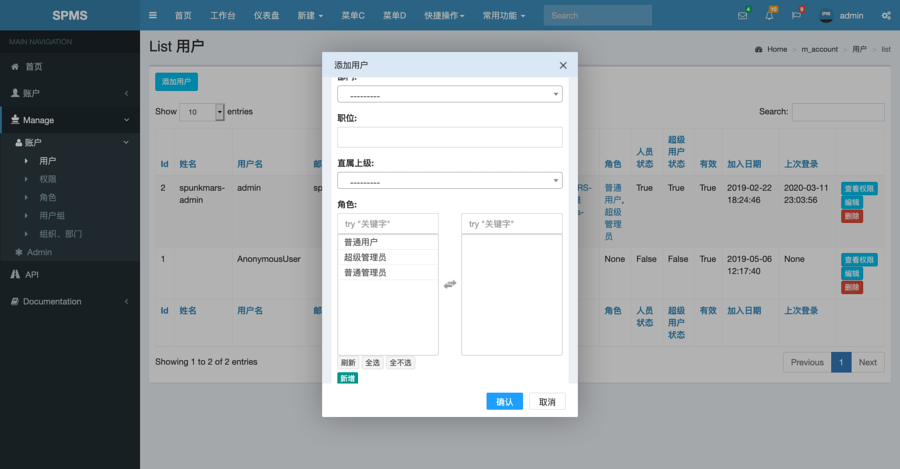Open the 直属上级 dropdown
This screenshot has width=900, height=469.
click(x=450, y=181)
